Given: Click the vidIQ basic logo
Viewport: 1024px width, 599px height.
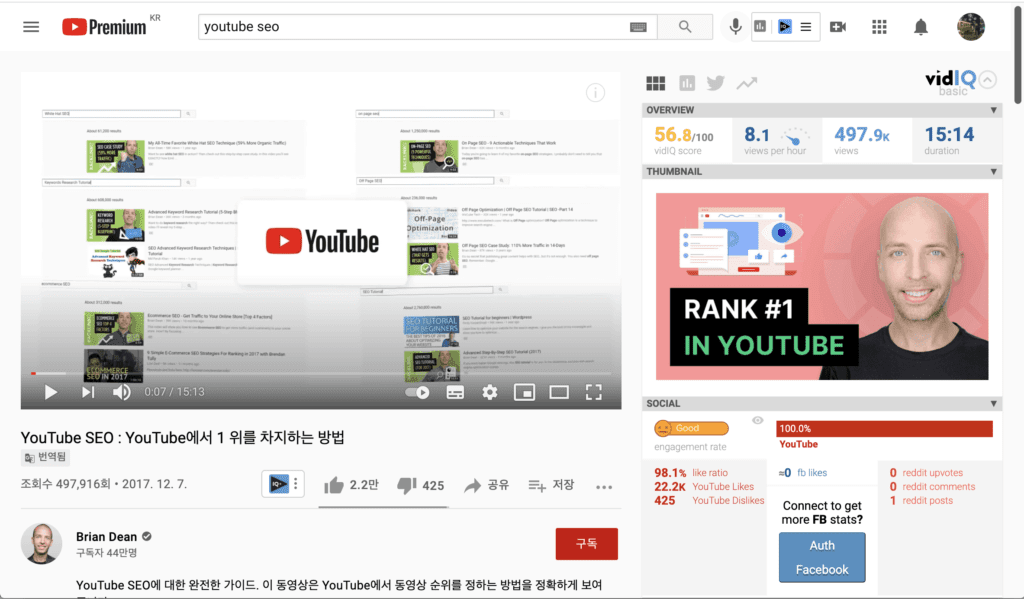Looking at the screenshot, I should coord(951,82).
